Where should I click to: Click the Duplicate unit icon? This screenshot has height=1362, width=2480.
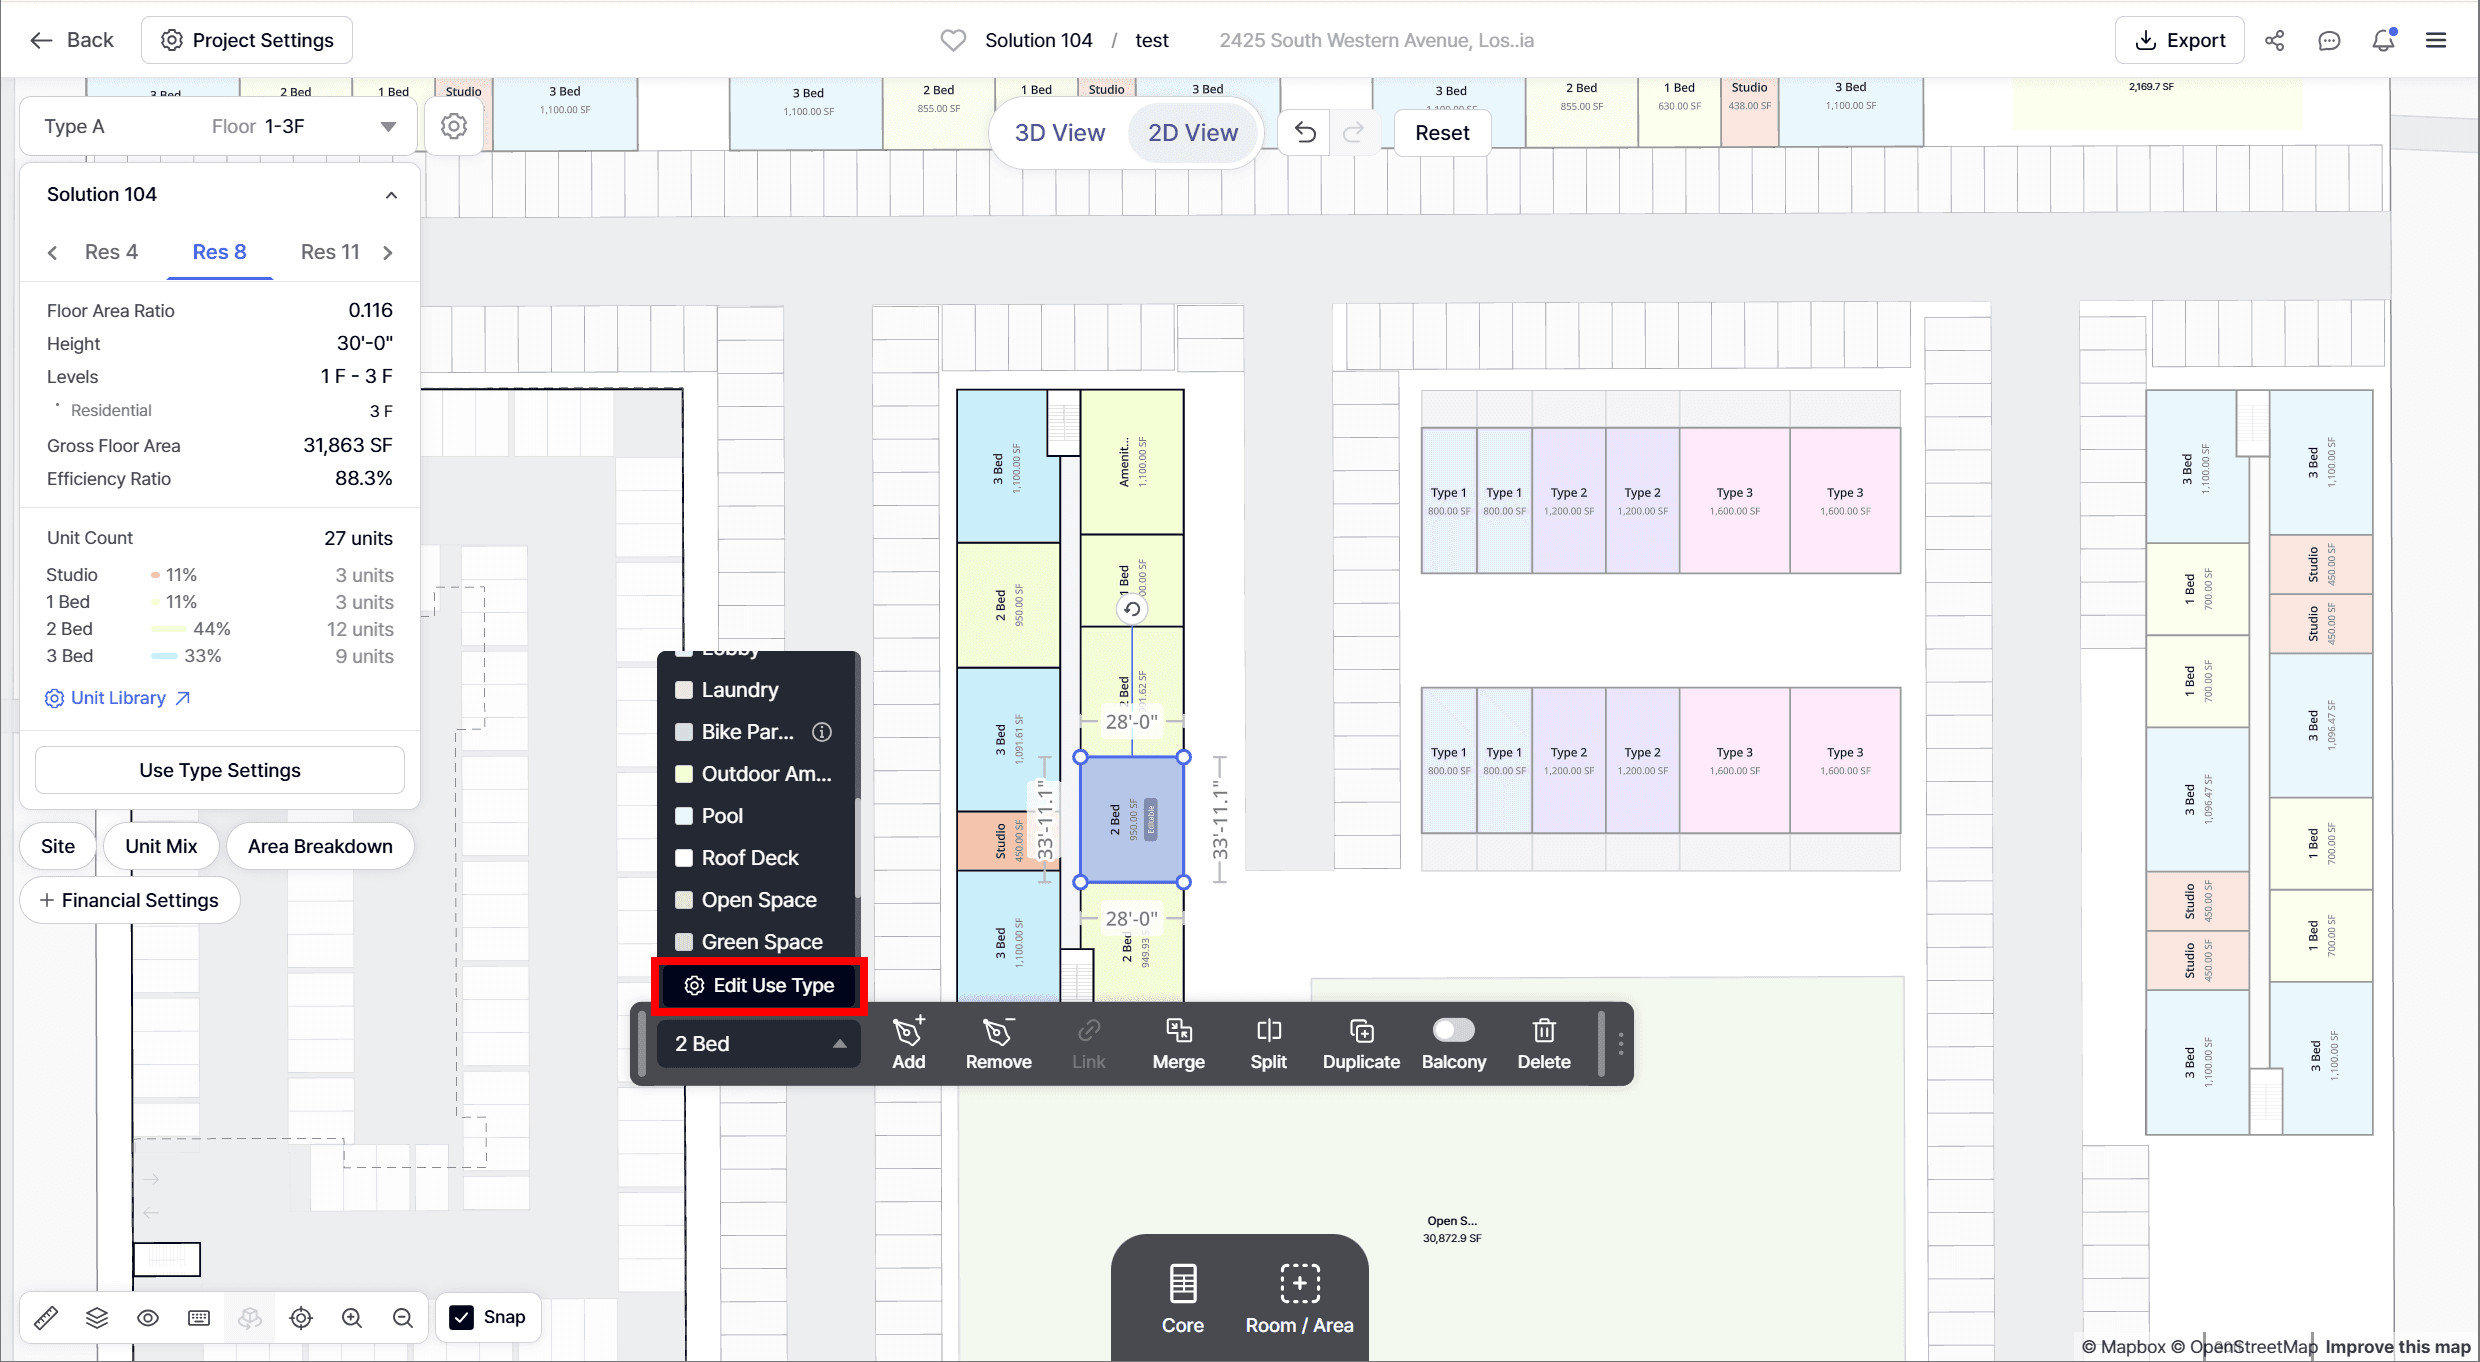(1361, 1031)
